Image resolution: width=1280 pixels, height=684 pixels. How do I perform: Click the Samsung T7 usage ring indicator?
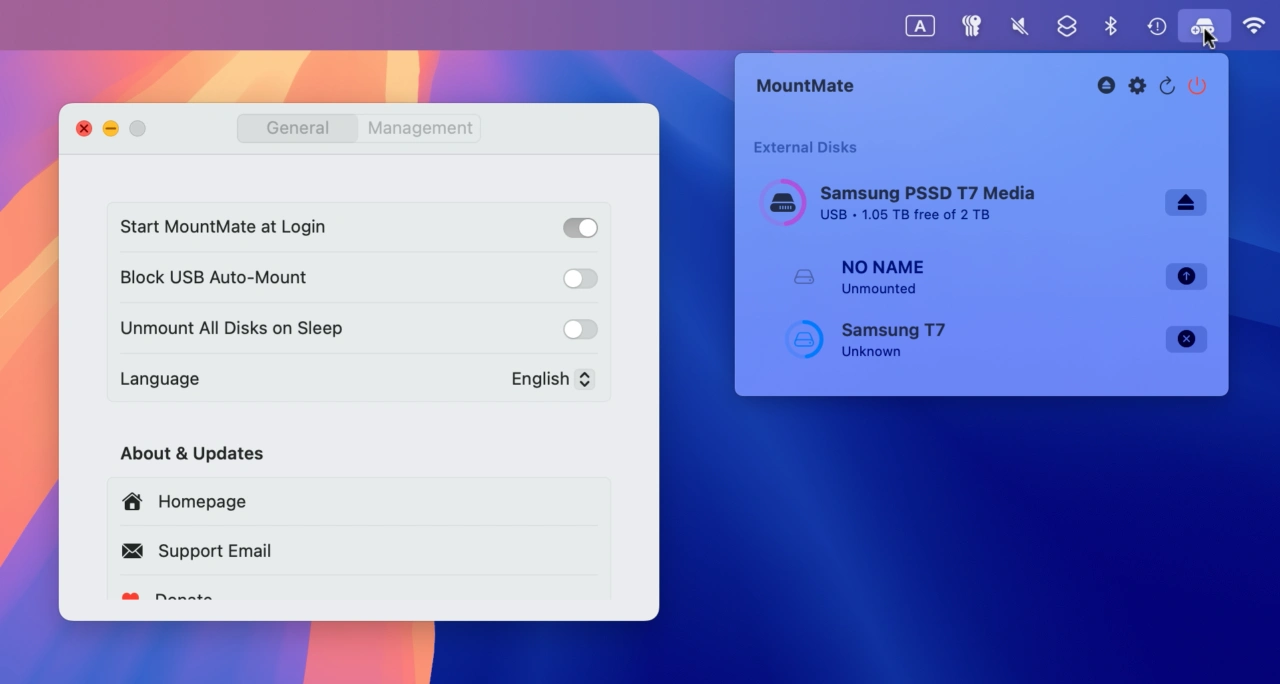coord(804,340)
